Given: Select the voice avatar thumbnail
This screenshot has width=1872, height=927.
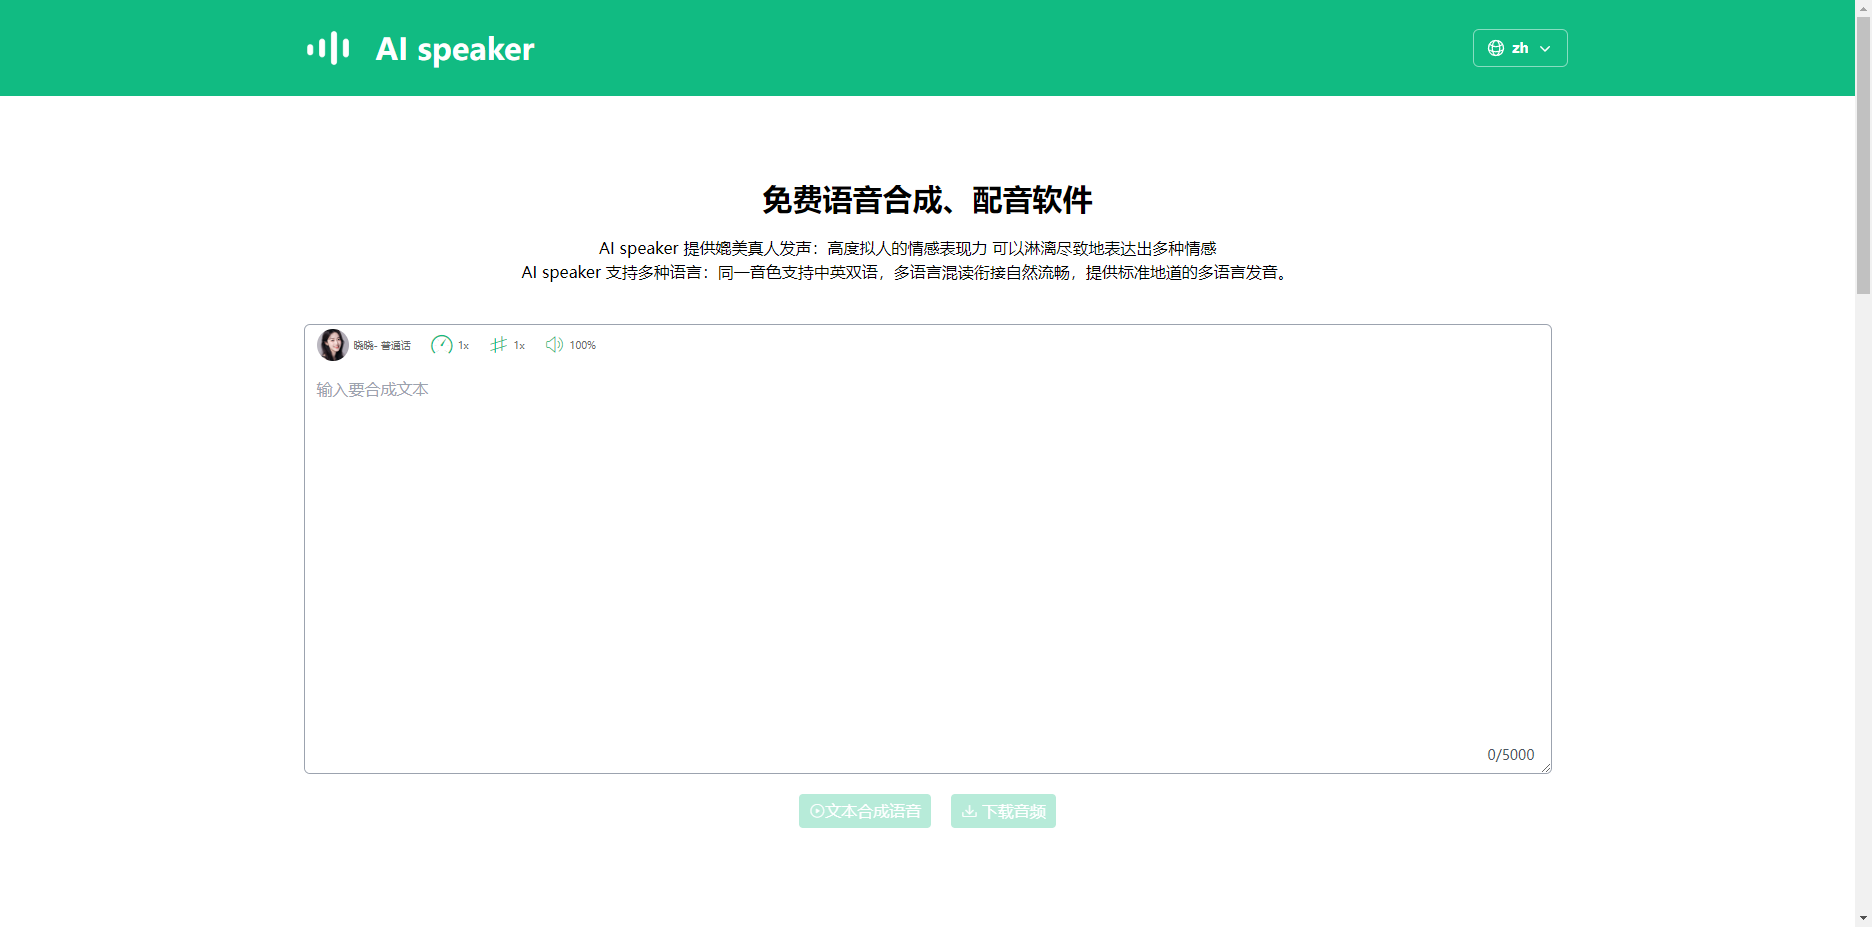Looking at the screenshot, I should 333,345.
